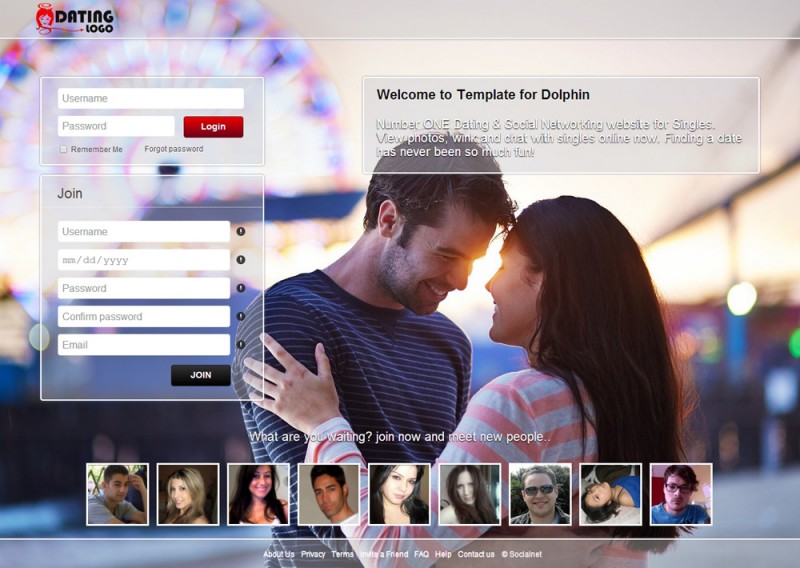Click 'What are you waiting? join now' text
The height and width of the screenshot is (568, 800).
coord(399,437)
